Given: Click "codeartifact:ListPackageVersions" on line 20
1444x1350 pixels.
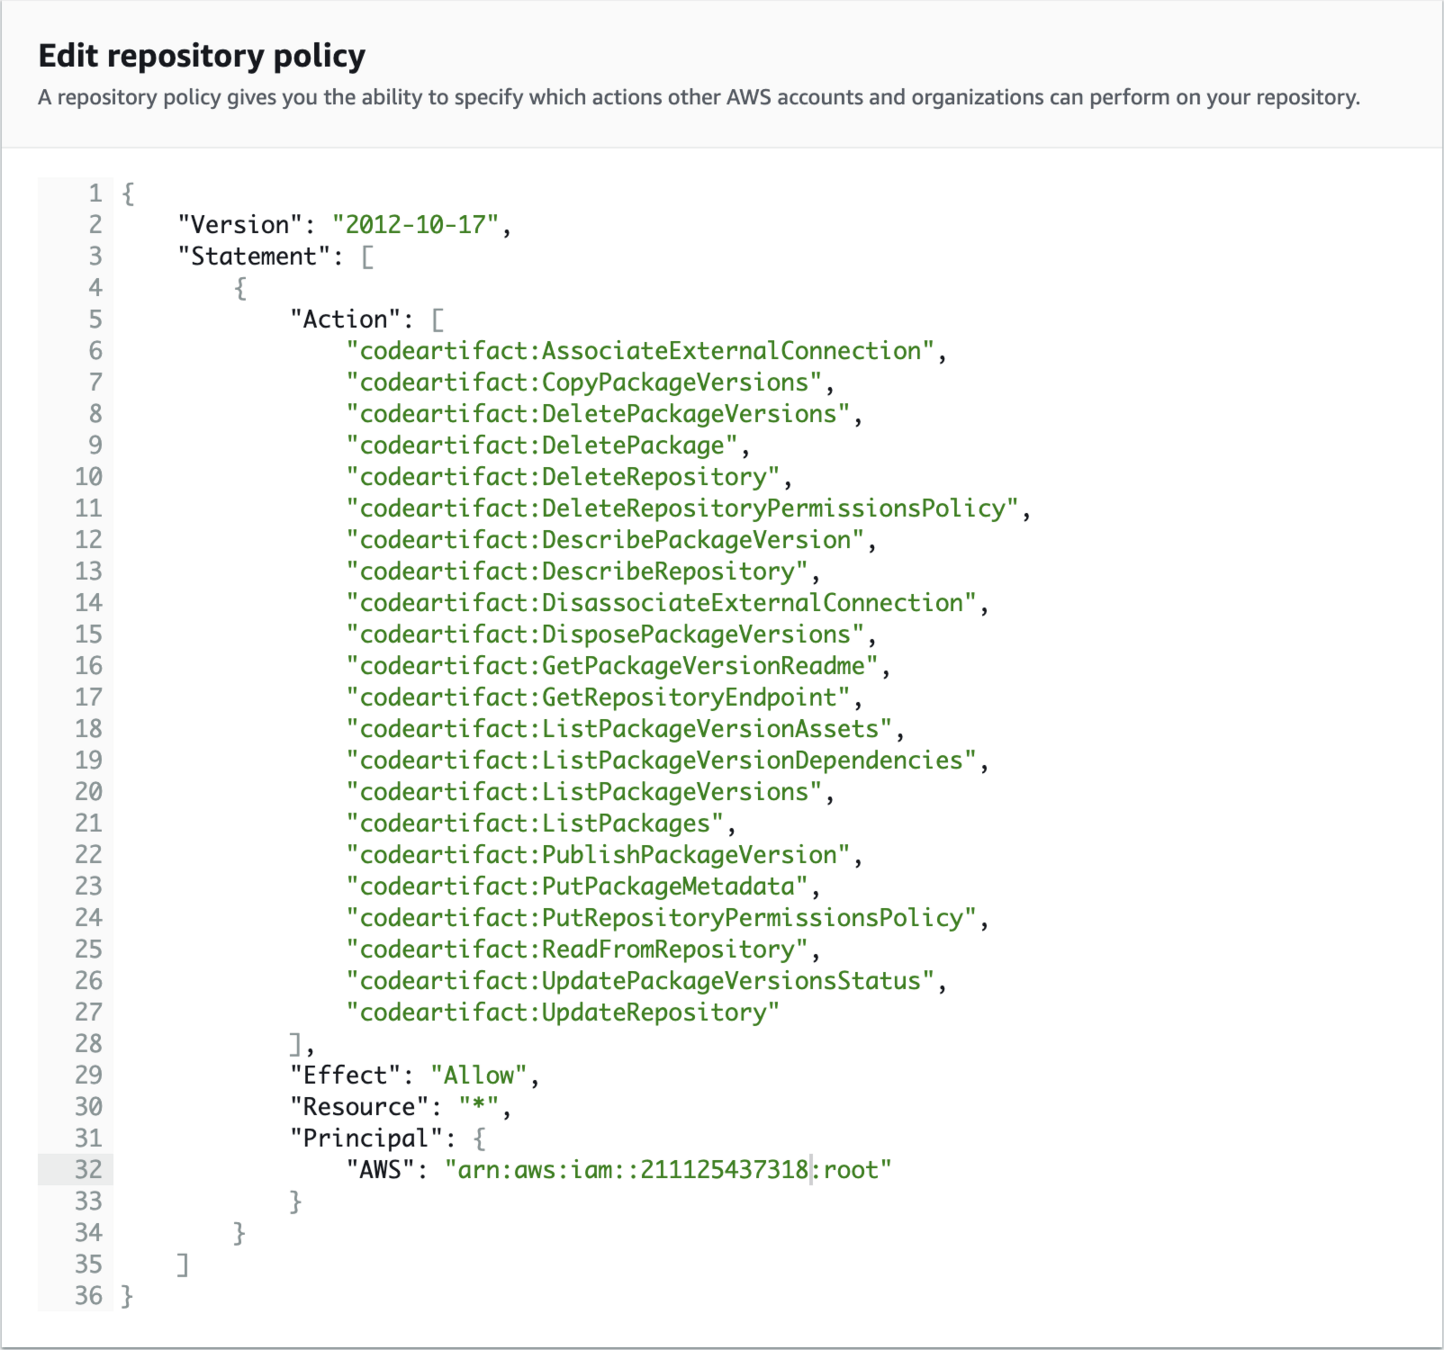Looking at the screenshot, I should tap(584, 792).
